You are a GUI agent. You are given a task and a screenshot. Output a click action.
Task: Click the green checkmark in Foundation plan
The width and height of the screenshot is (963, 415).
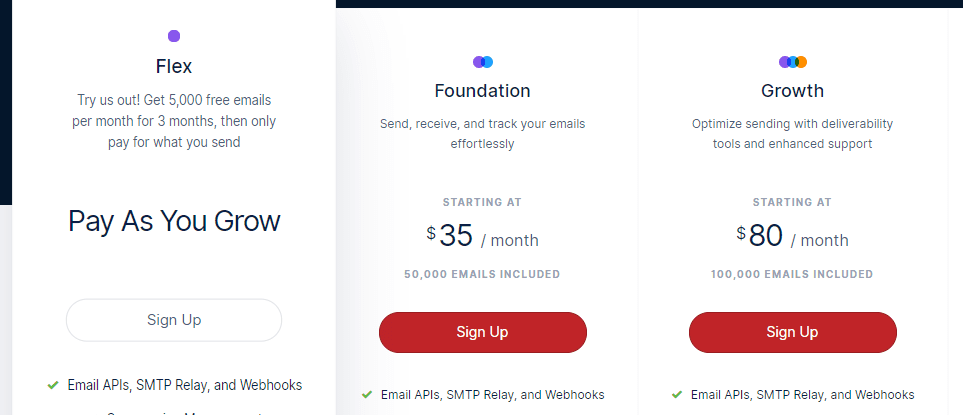[x=367, y=395]
